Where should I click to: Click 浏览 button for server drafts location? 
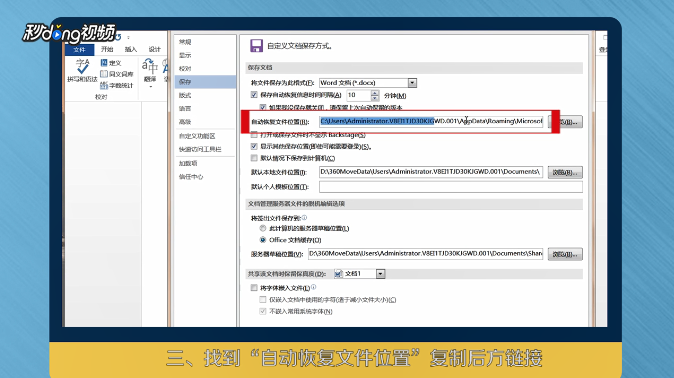click(x=565, y=254)
